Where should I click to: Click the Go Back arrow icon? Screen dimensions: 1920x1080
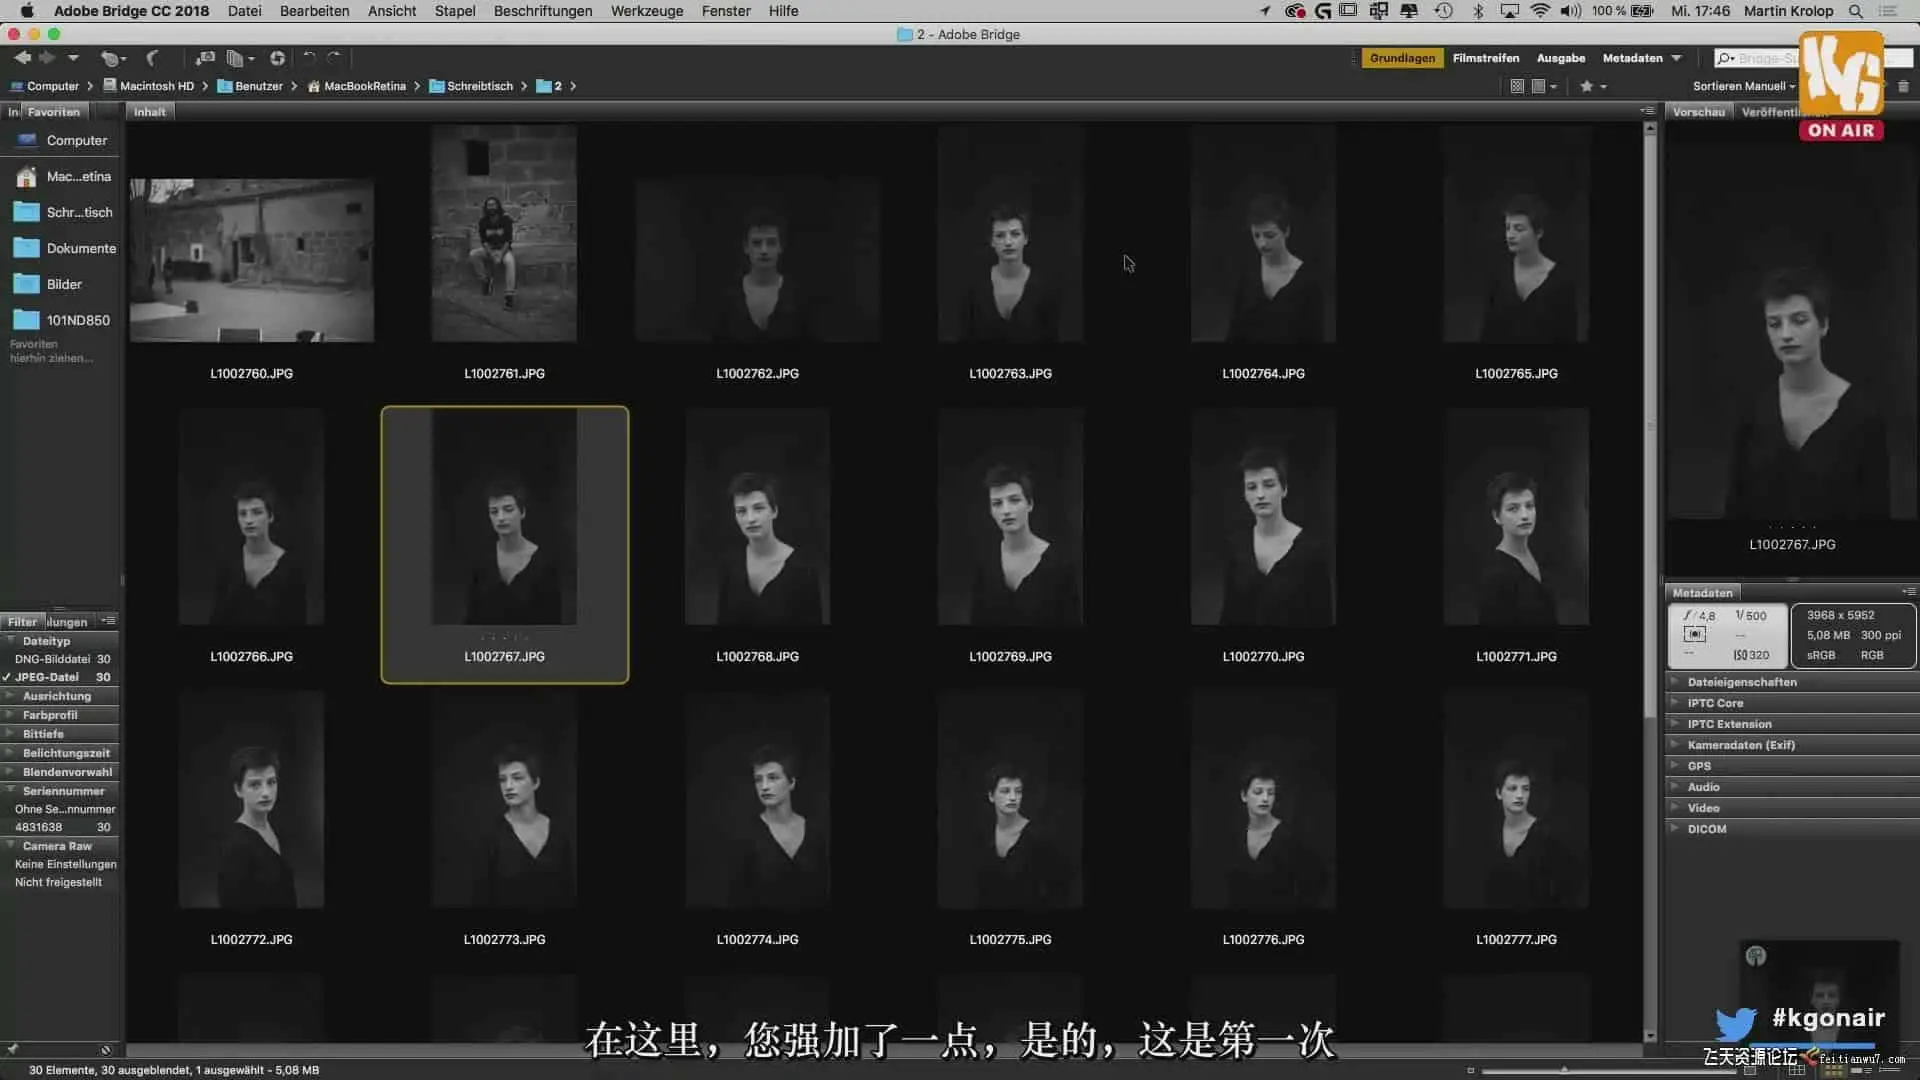click(22, 58)
